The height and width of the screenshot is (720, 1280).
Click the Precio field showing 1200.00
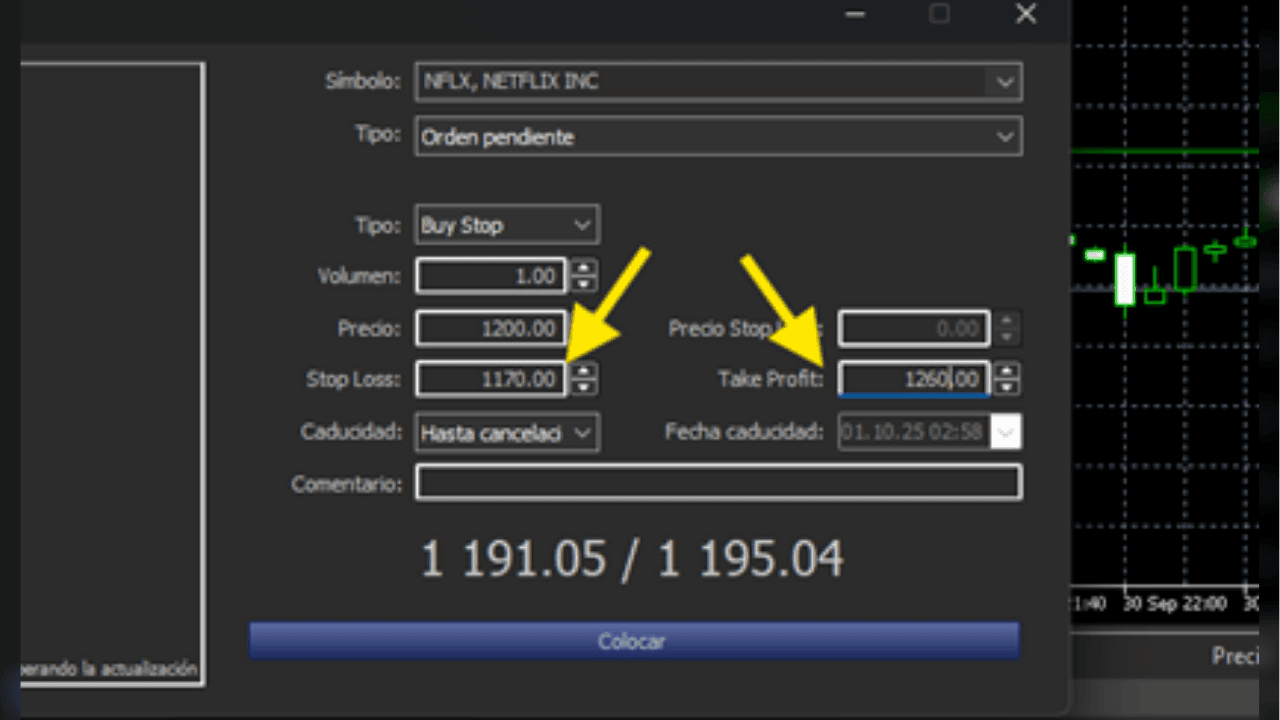(490, 328)
